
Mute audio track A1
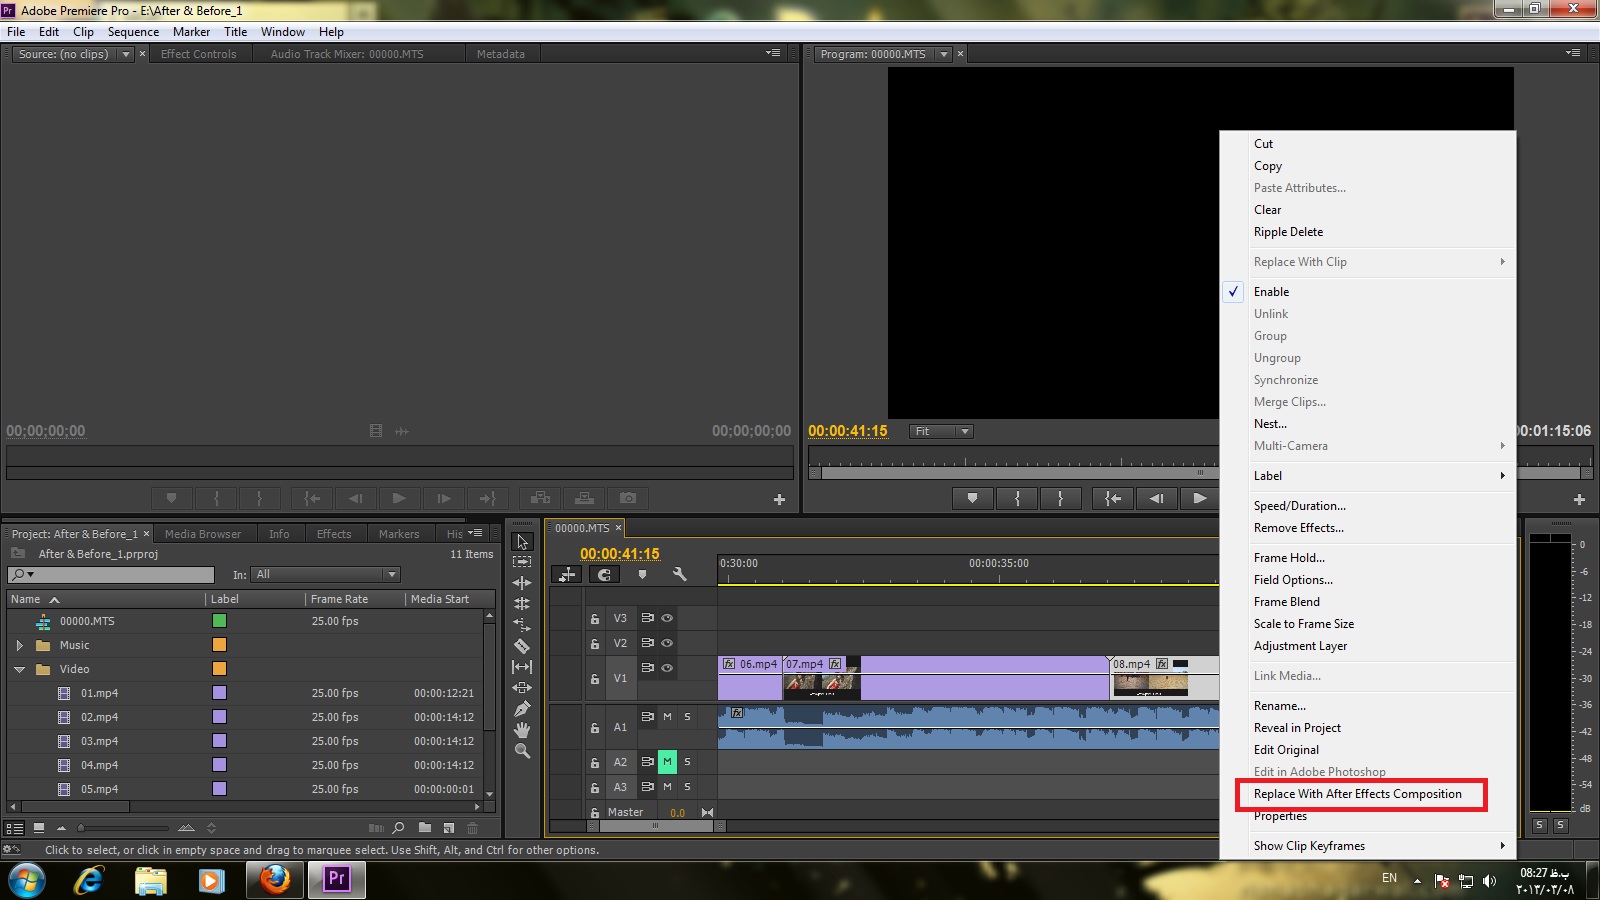667,717
